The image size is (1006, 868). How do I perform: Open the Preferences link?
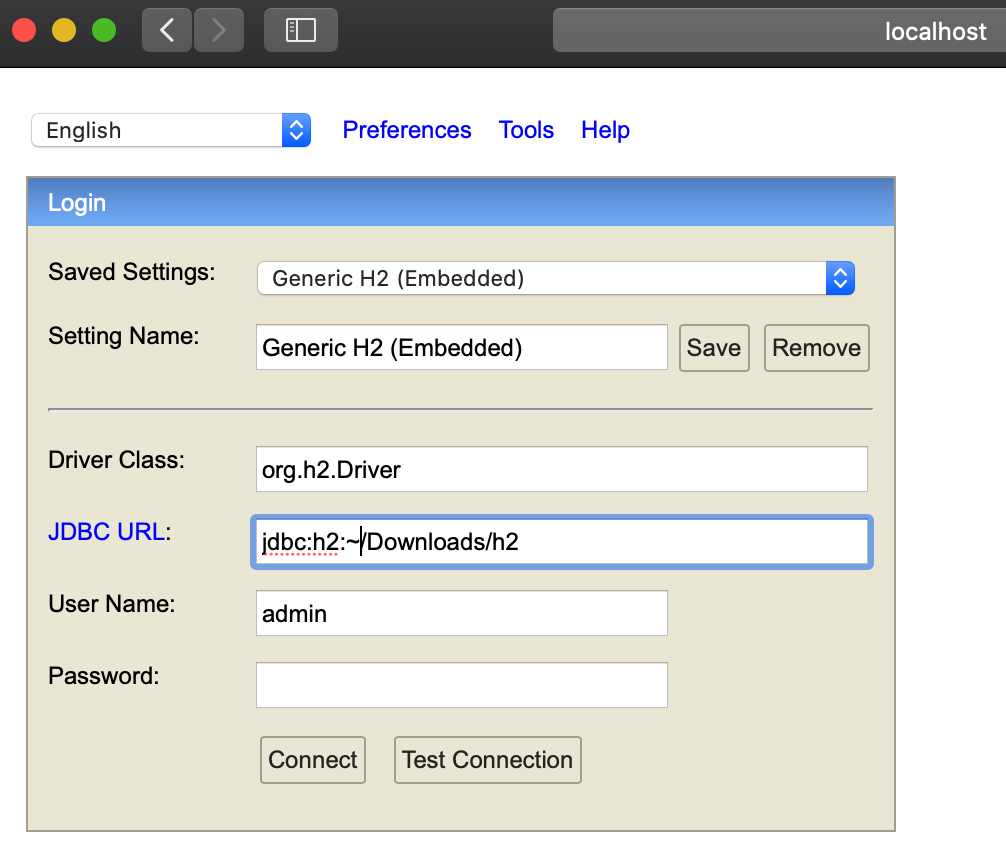[x=407, y=130]
